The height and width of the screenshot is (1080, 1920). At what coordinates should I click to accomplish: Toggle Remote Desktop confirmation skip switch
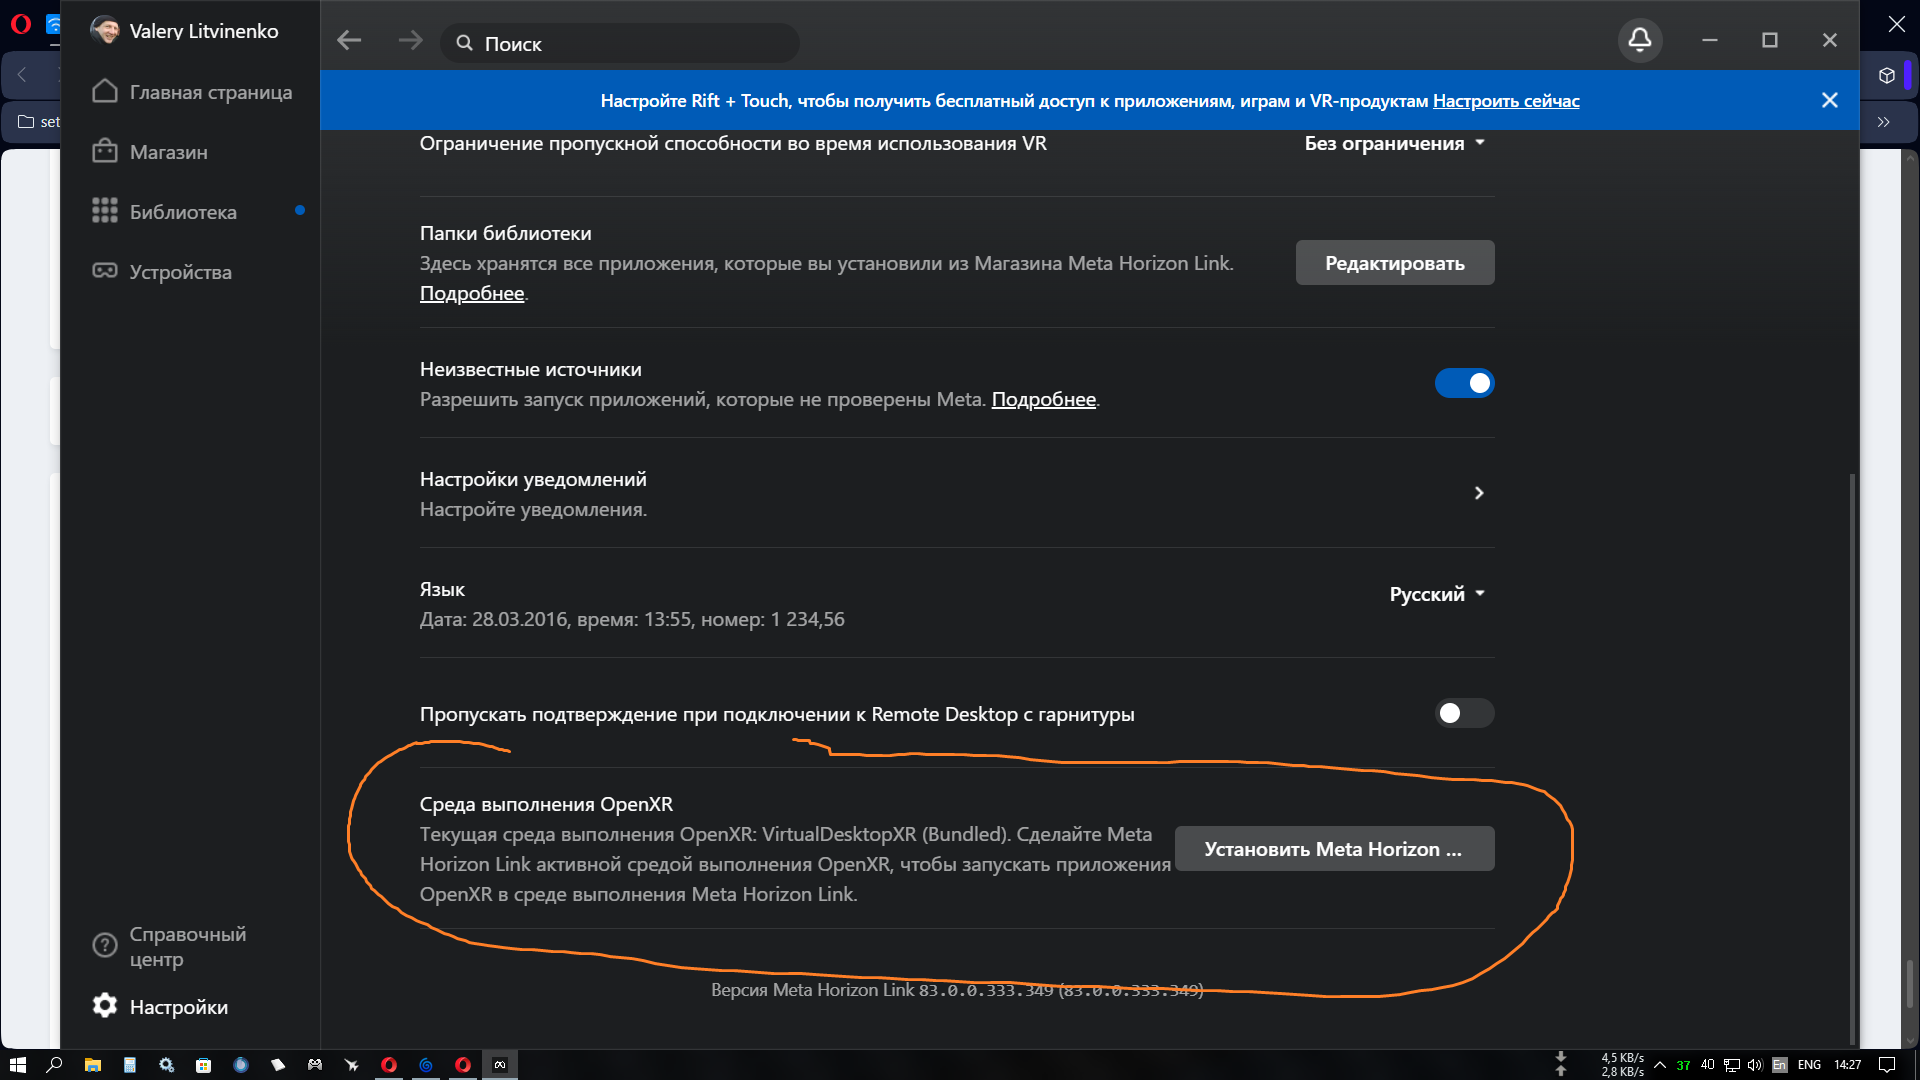[x=1464, y=713]
